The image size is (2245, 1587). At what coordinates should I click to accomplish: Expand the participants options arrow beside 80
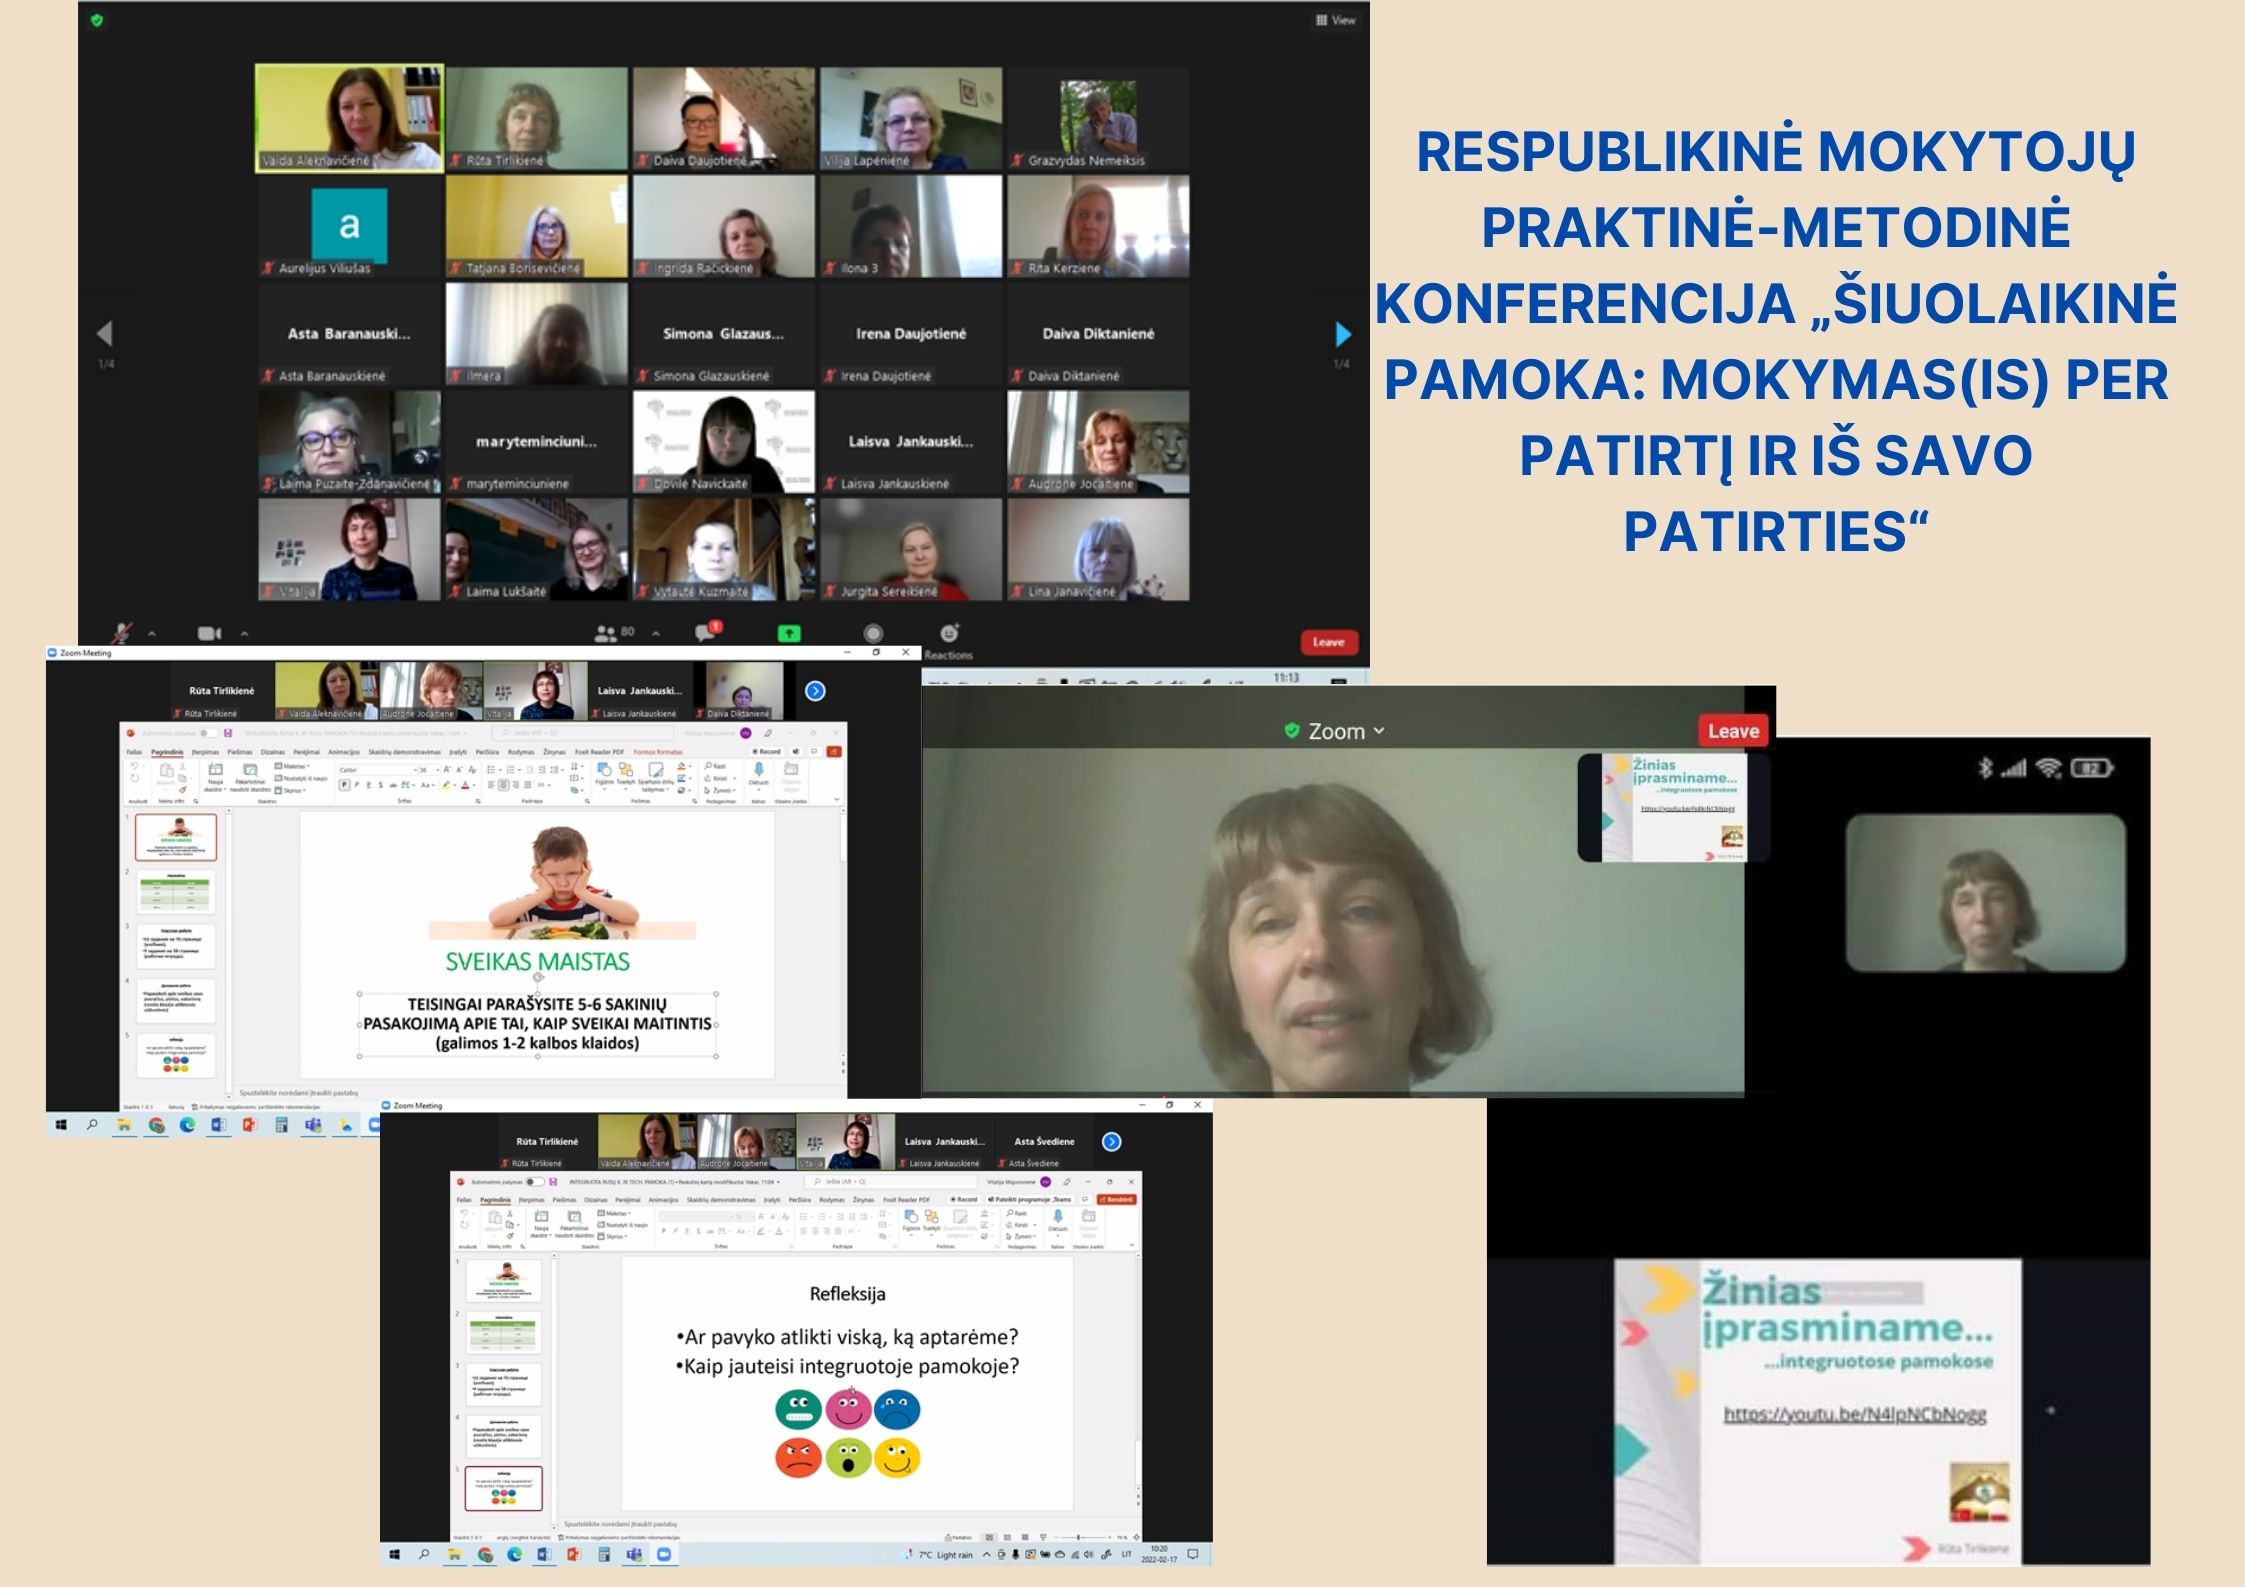(x=656, y=633)
